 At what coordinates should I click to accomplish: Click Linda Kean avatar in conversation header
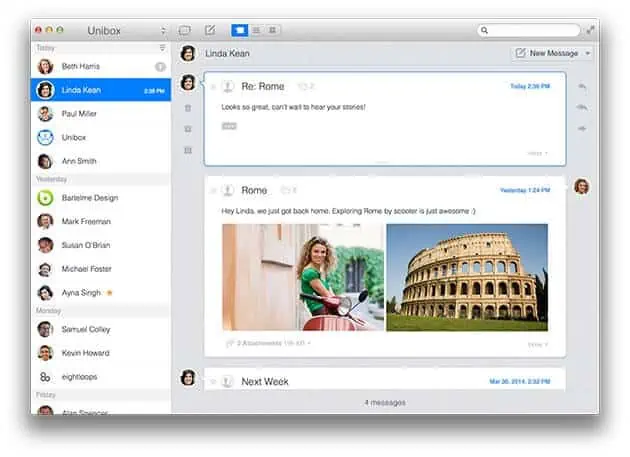click(188, 53)
